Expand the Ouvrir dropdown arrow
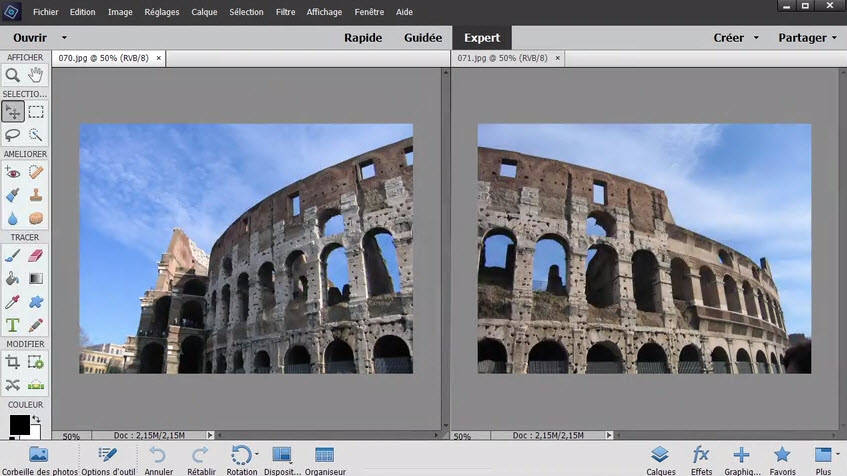This screenshot has height=476, width=847. (x=64, y=38)
